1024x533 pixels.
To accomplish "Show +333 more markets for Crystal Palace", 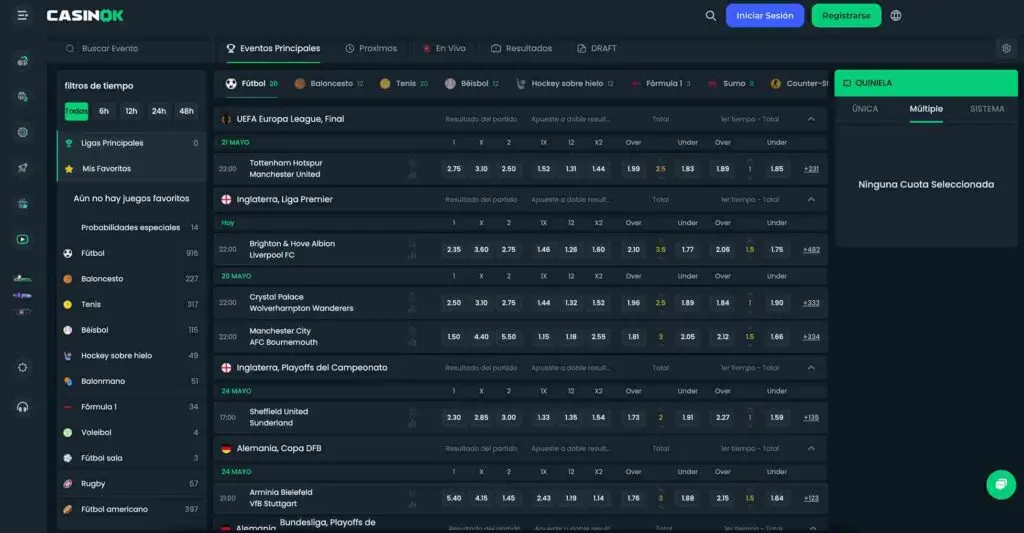I will 811,303.
